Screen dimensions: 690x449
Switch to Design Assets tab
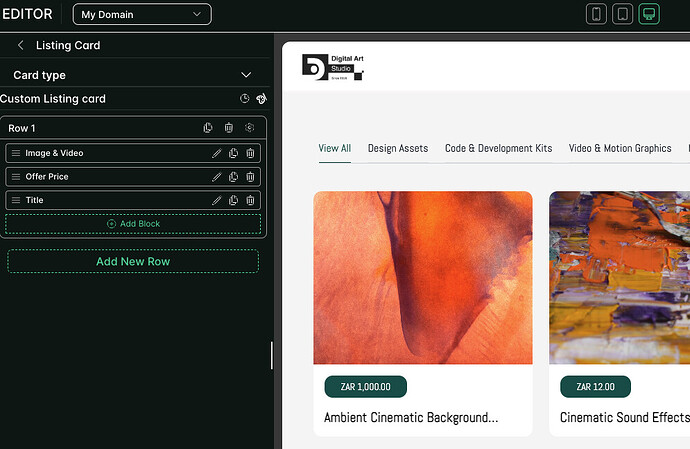click(398, 148)
